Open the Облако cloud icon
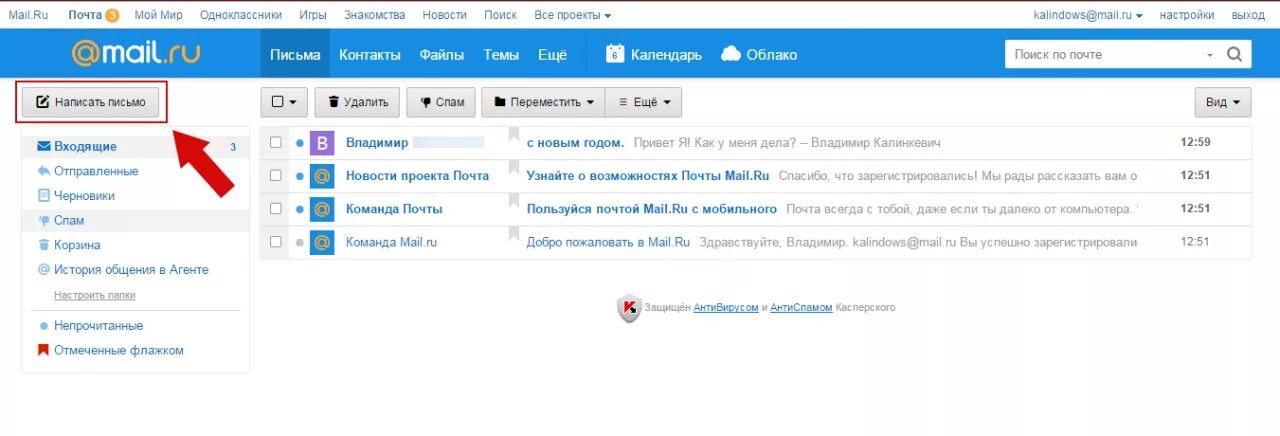Viewport: 1280px width, 436px height. point(731,54)
